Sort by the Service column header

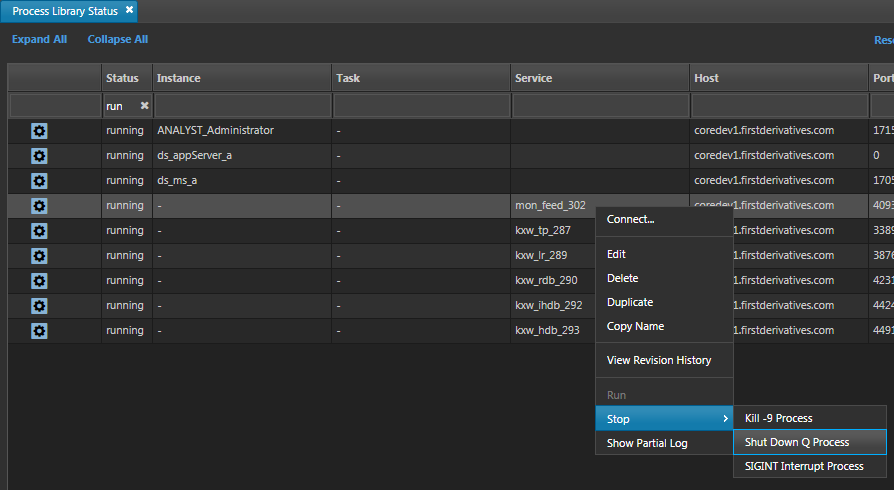(600, 78)
